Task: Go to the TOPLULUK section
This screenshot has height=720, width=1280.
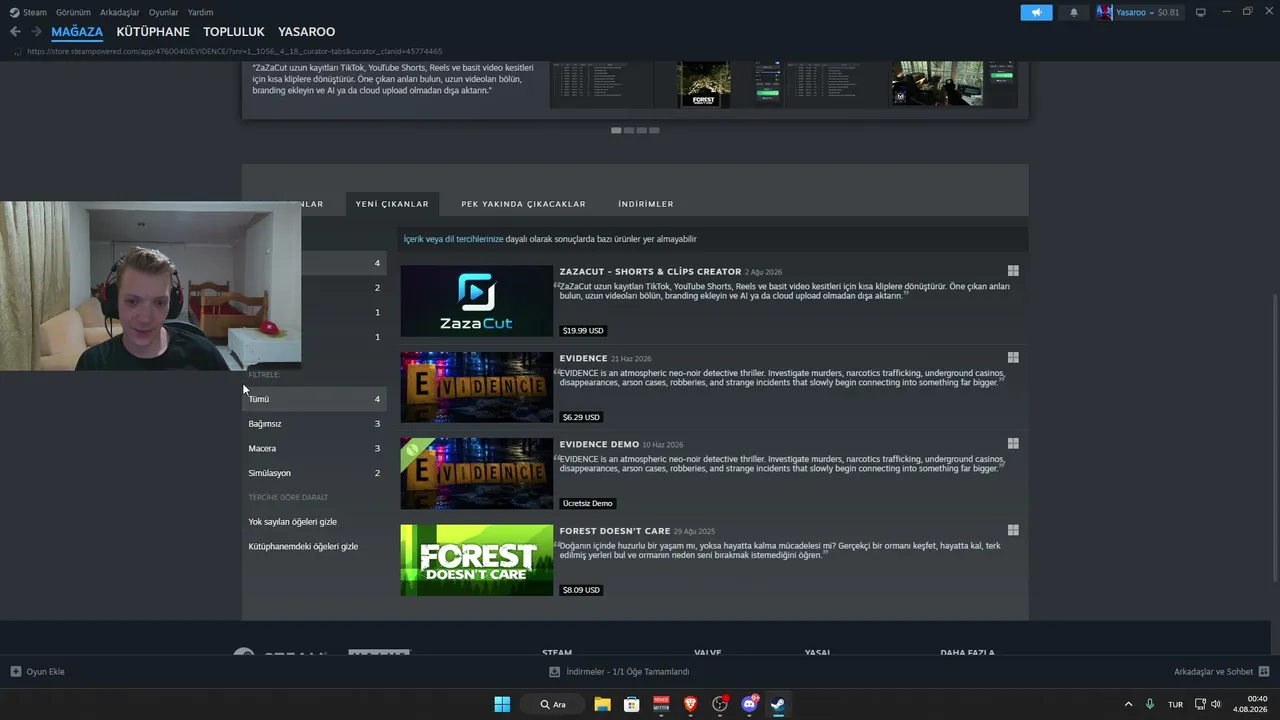Action: [x=234, y=32]
